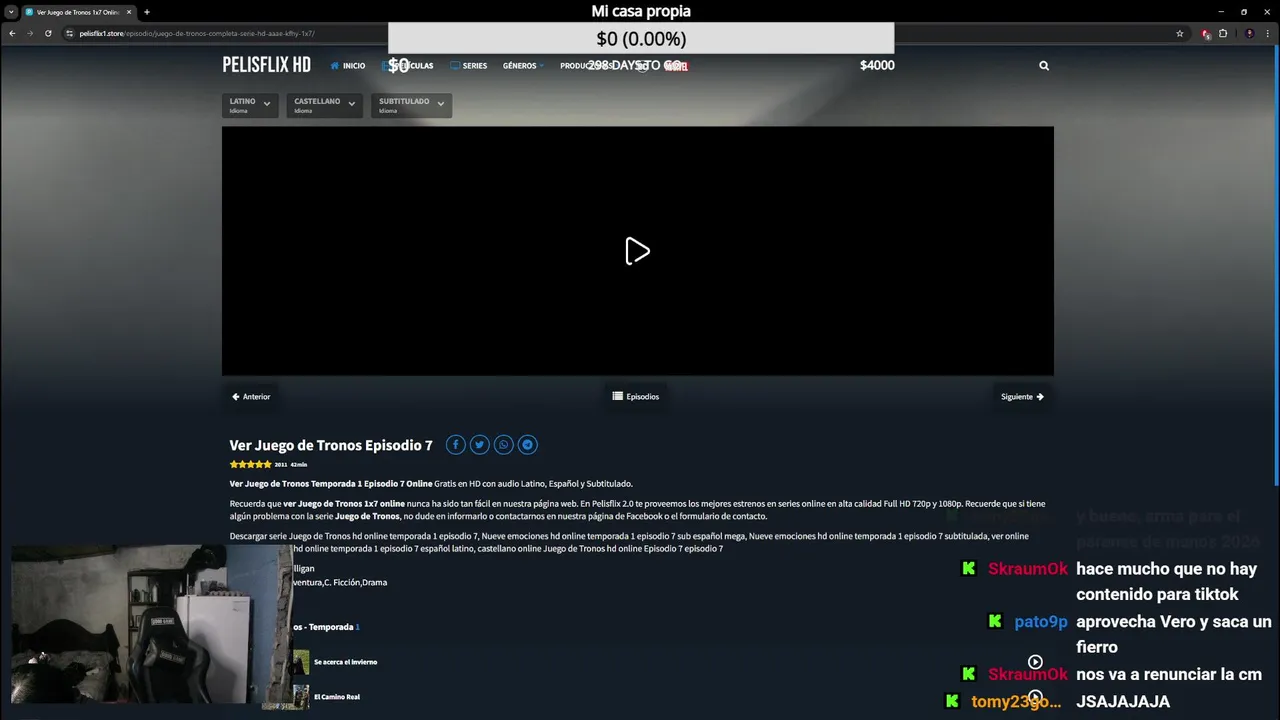Open episode Se acerca el invierno
The height and width of the screenshot is (720, 1280).
(345, 662)
